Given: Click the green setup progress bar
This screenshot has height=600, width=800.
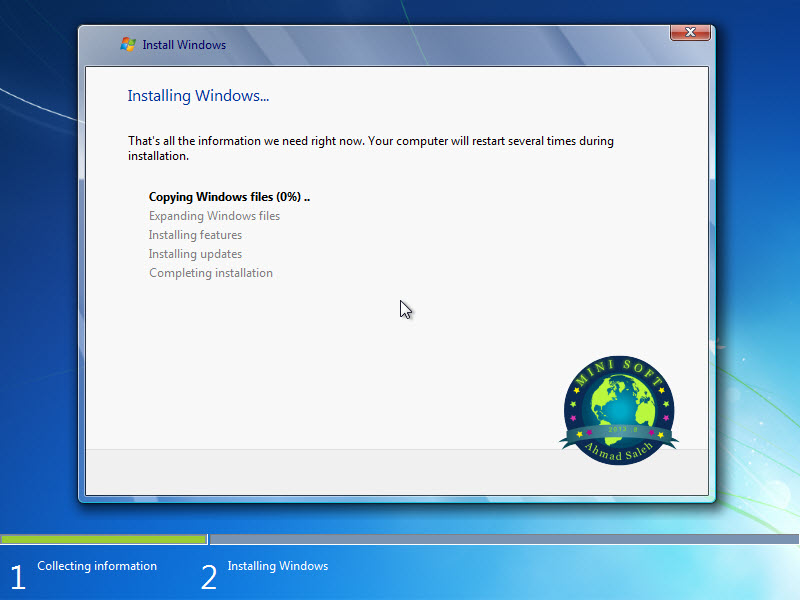Looking at the screenshot, I should click(x=104, y=539).
